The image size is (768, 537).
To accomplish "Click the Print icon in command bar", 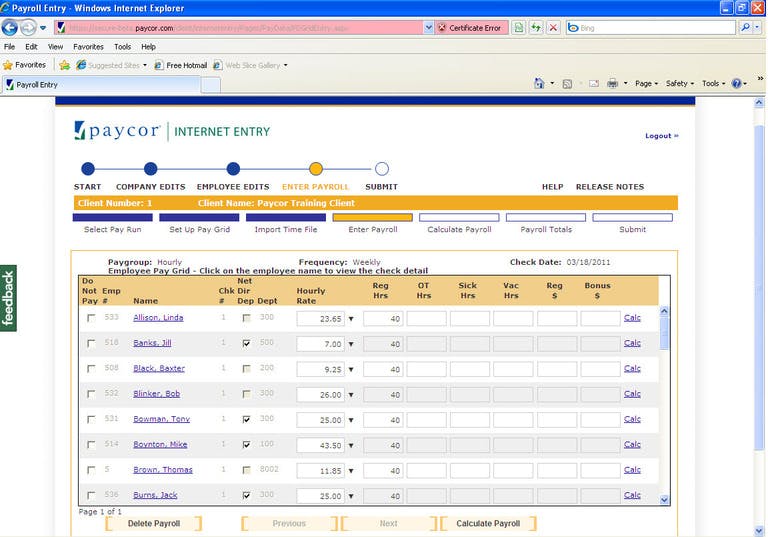I will pos(612,84).
